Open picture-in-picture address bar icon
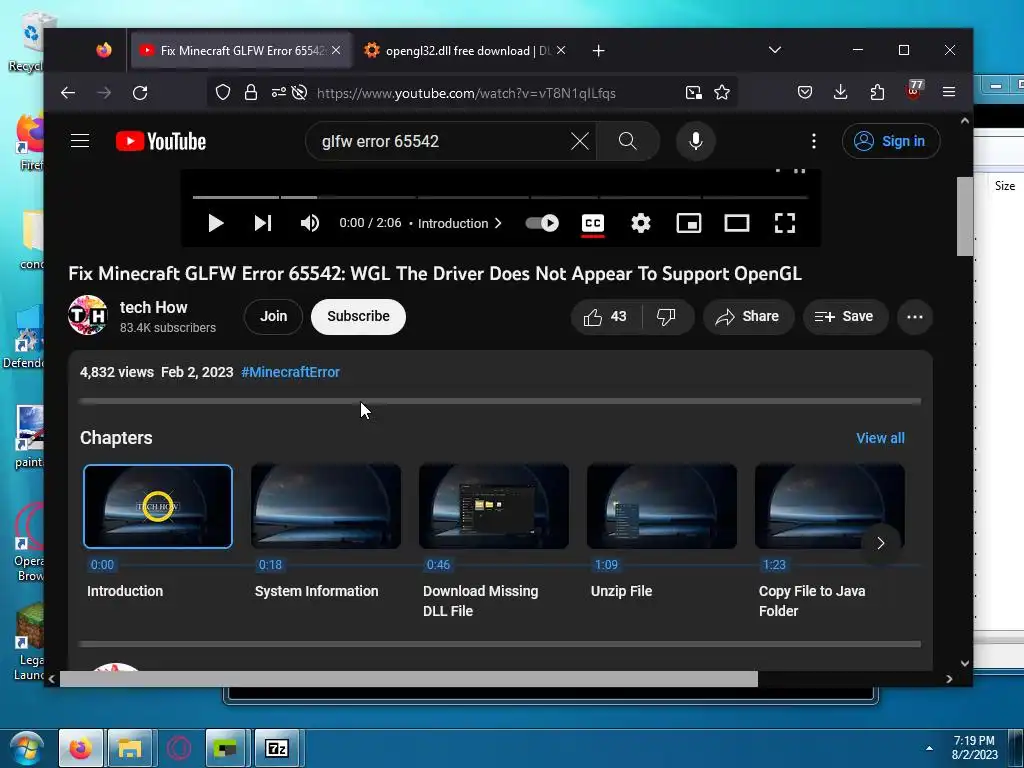 coord(694,93)
